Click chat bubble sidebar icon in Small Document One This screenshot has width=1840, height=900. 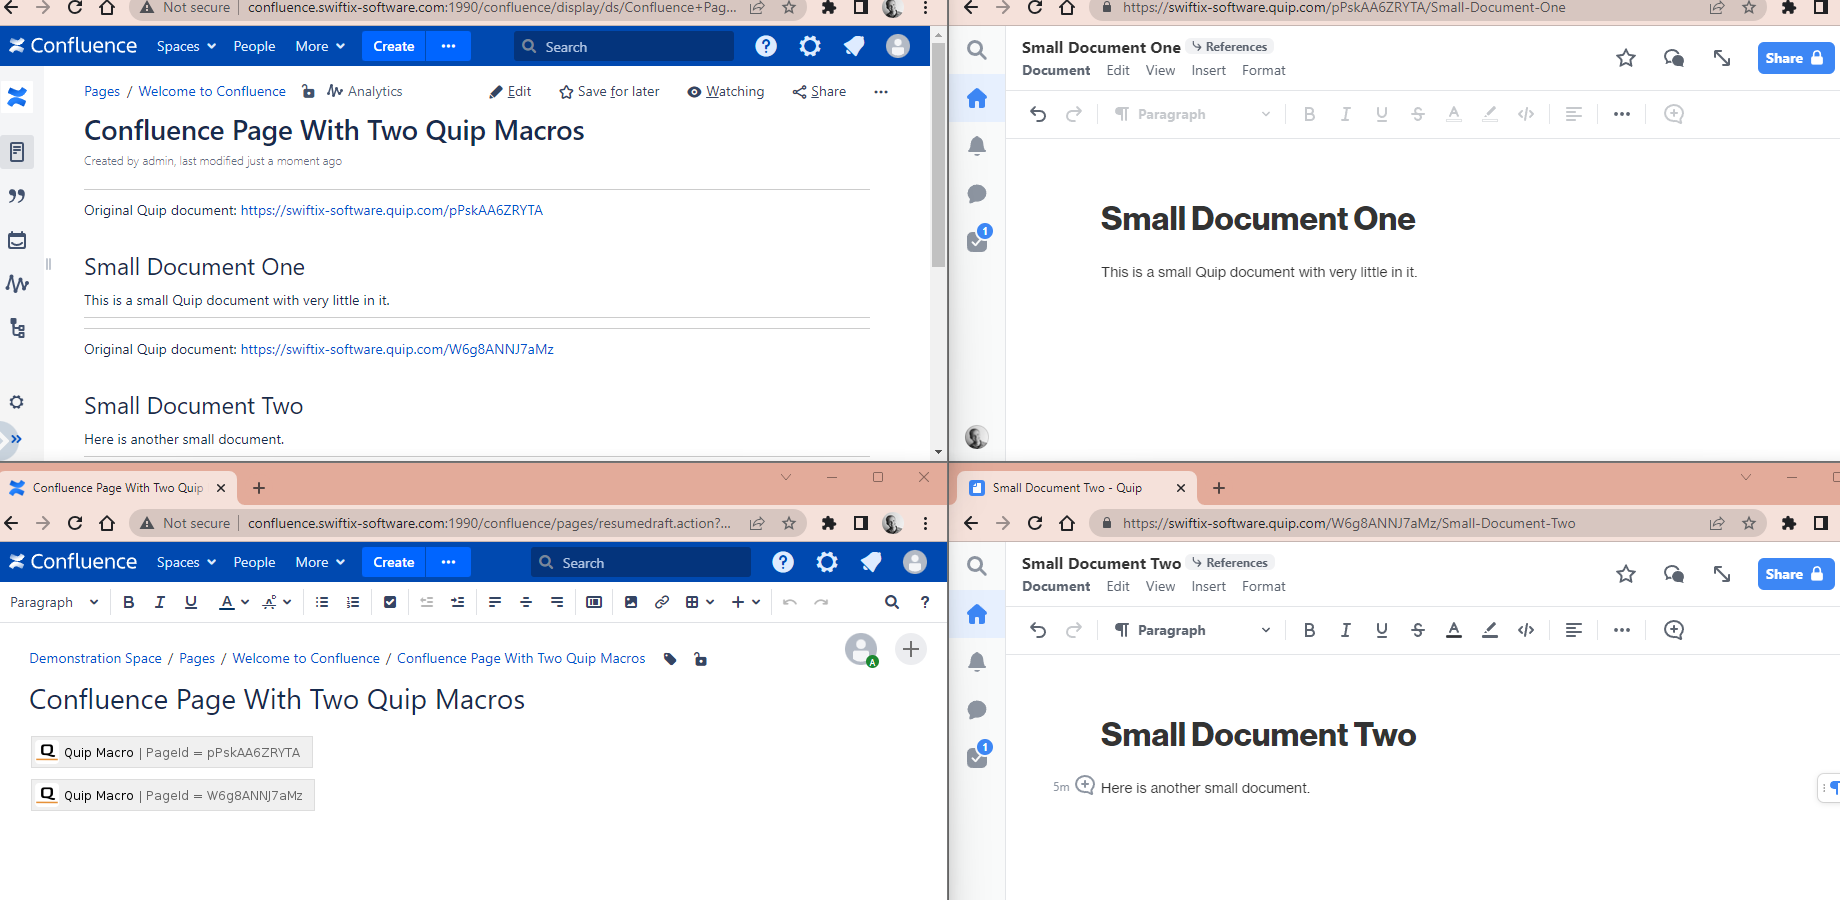coord(977,194)
